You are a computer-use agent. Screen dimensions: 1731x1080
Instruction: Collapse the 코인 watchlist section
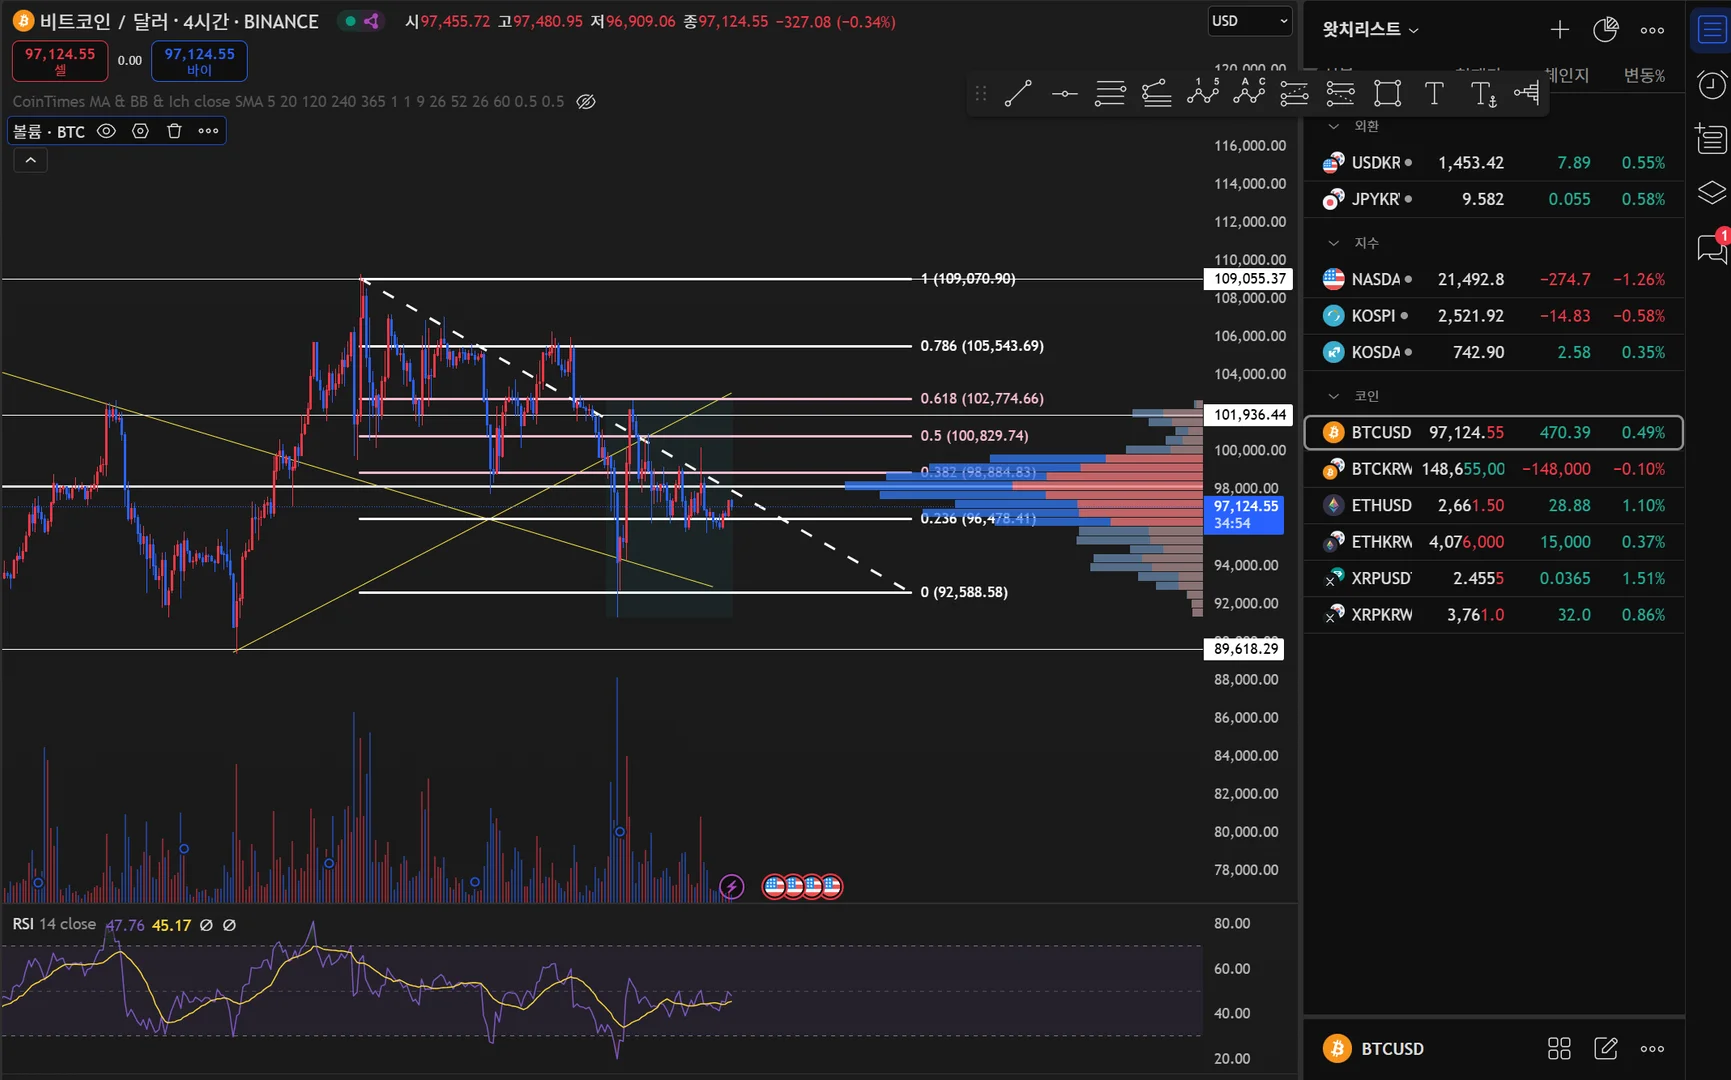coord(1333,396)
